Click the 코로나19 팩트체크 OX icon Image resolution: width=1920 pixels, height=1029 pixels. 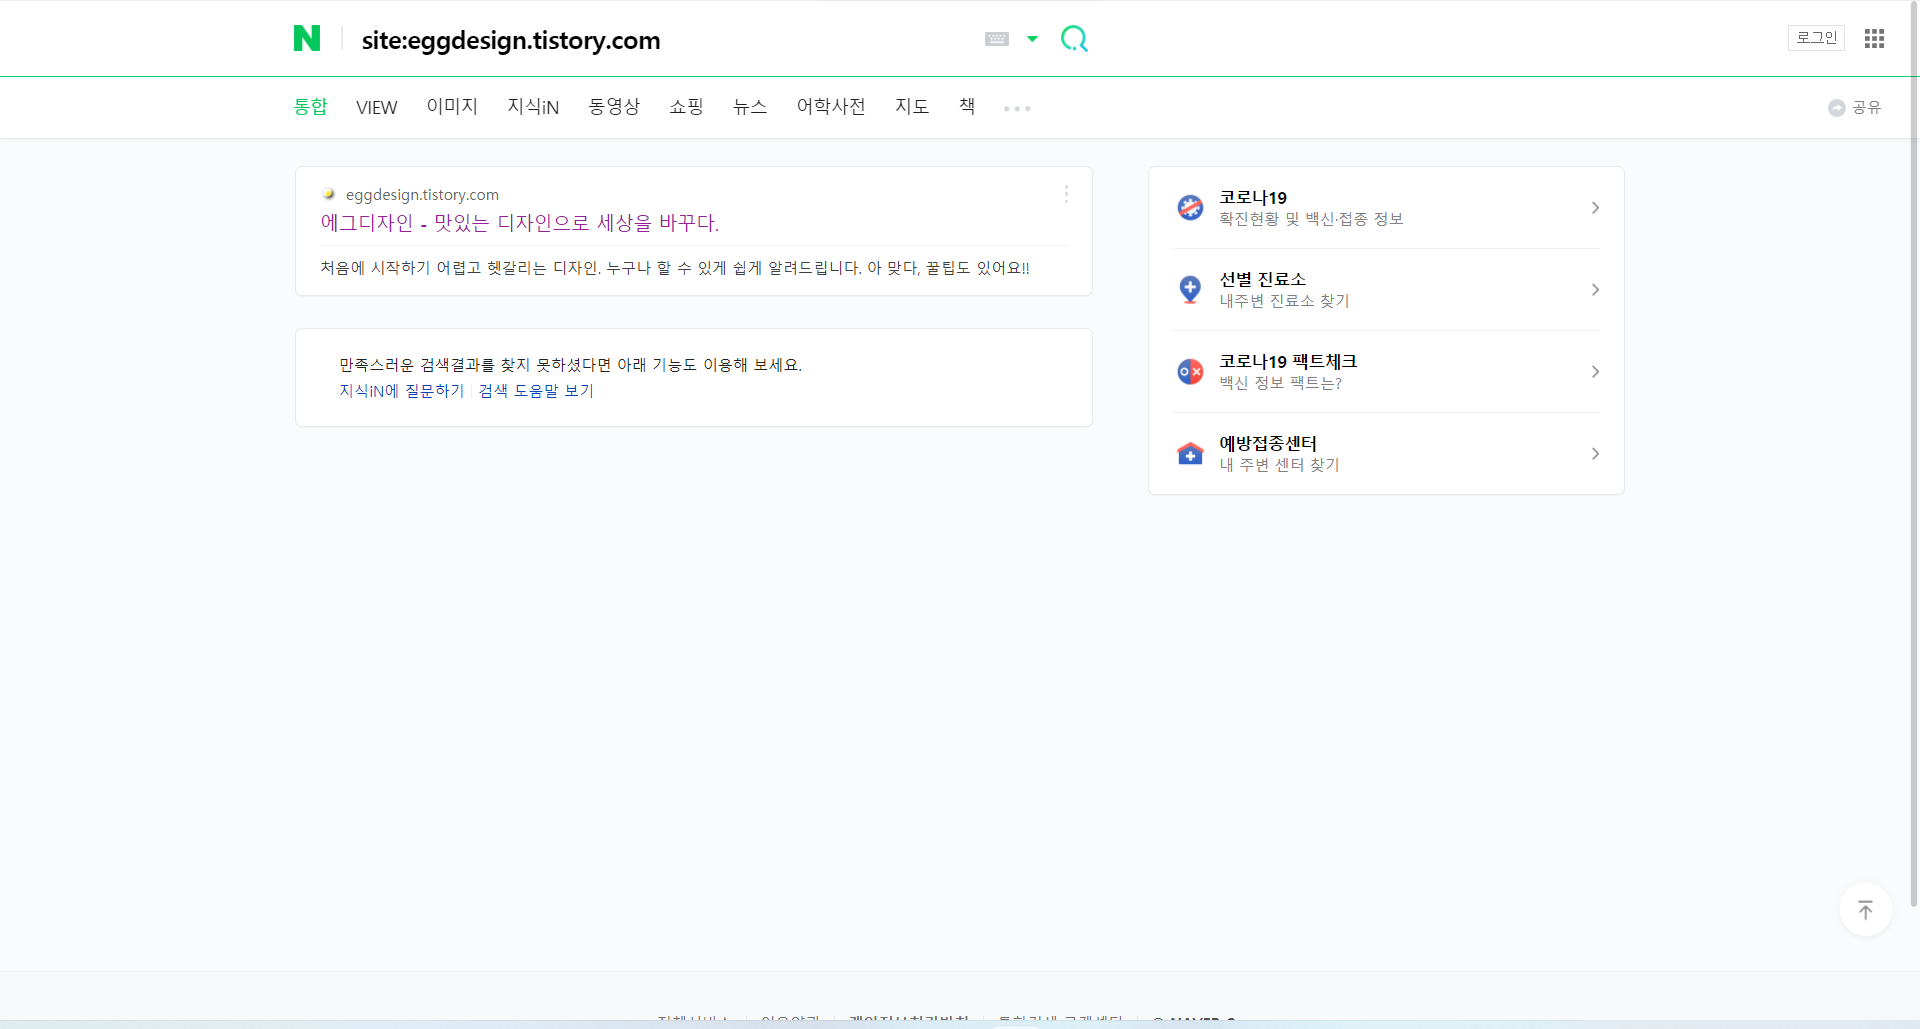(1190, 371)
